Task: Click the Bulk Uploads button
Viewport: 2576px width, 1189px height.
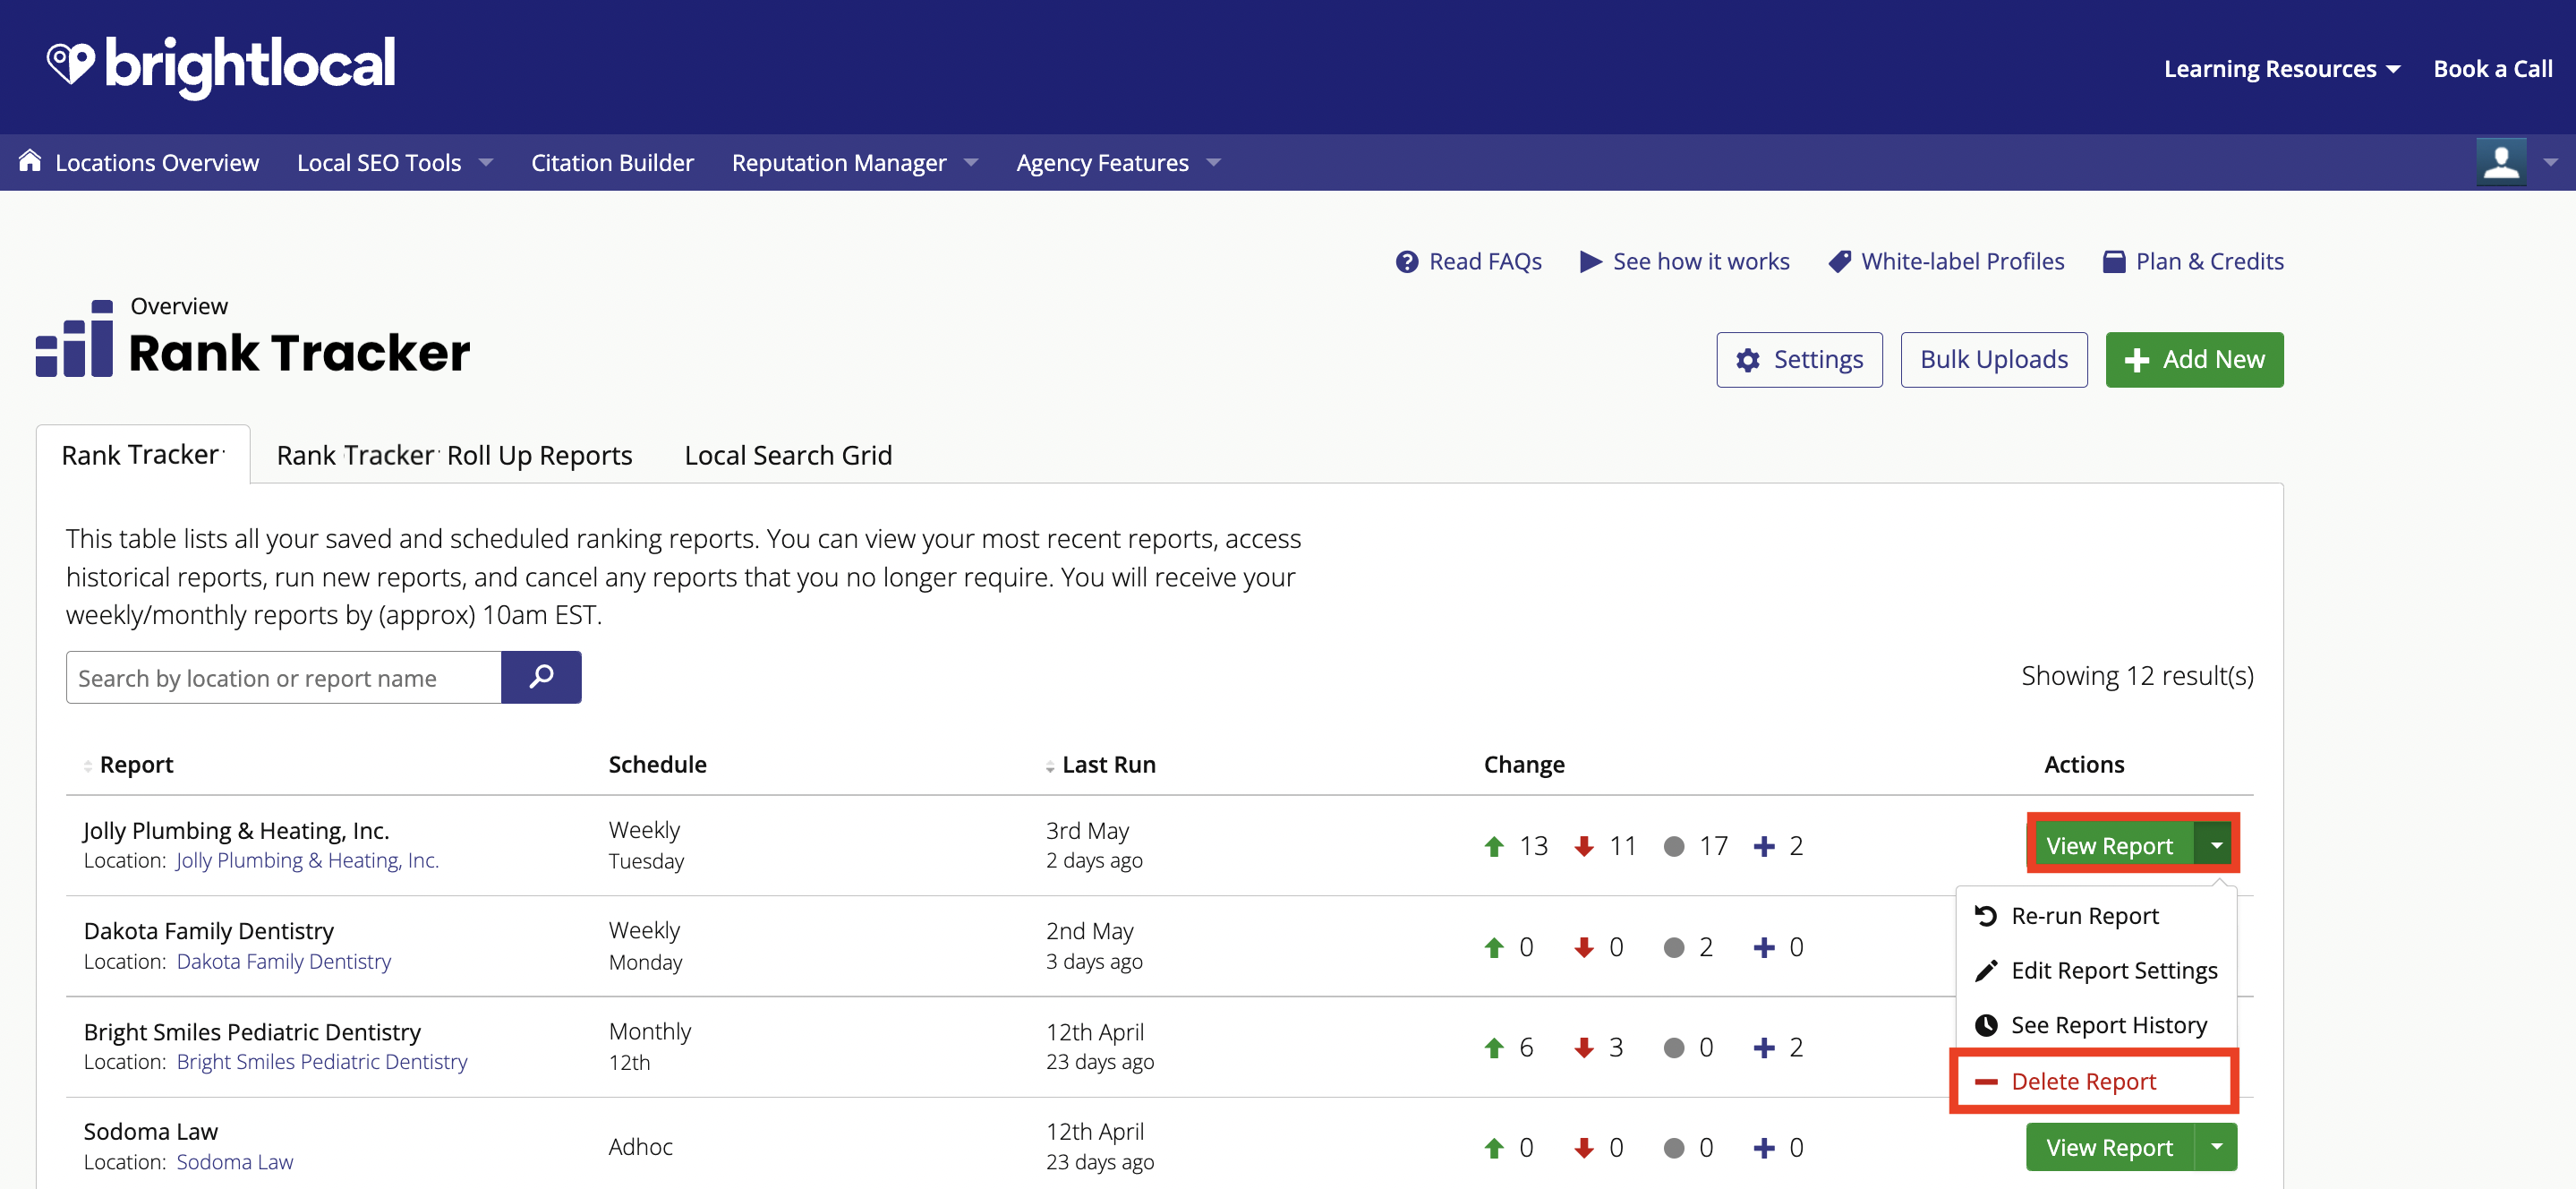Action: pos(1993,360)
